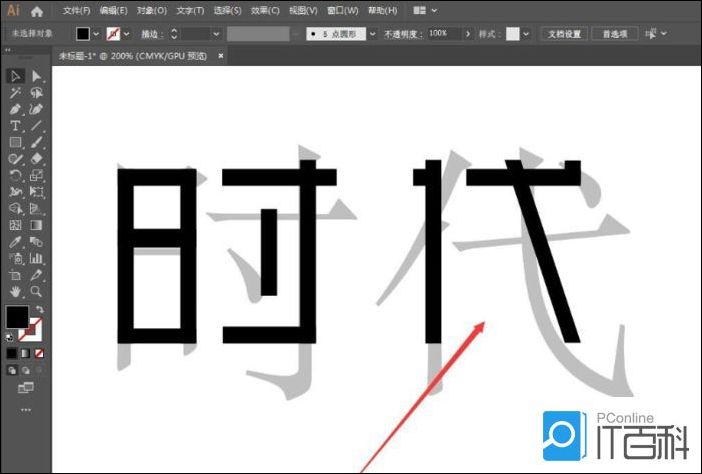Open the 文字(T) menu
The height and width of the screenshot is (474, 702).
(x=190, y=11)
